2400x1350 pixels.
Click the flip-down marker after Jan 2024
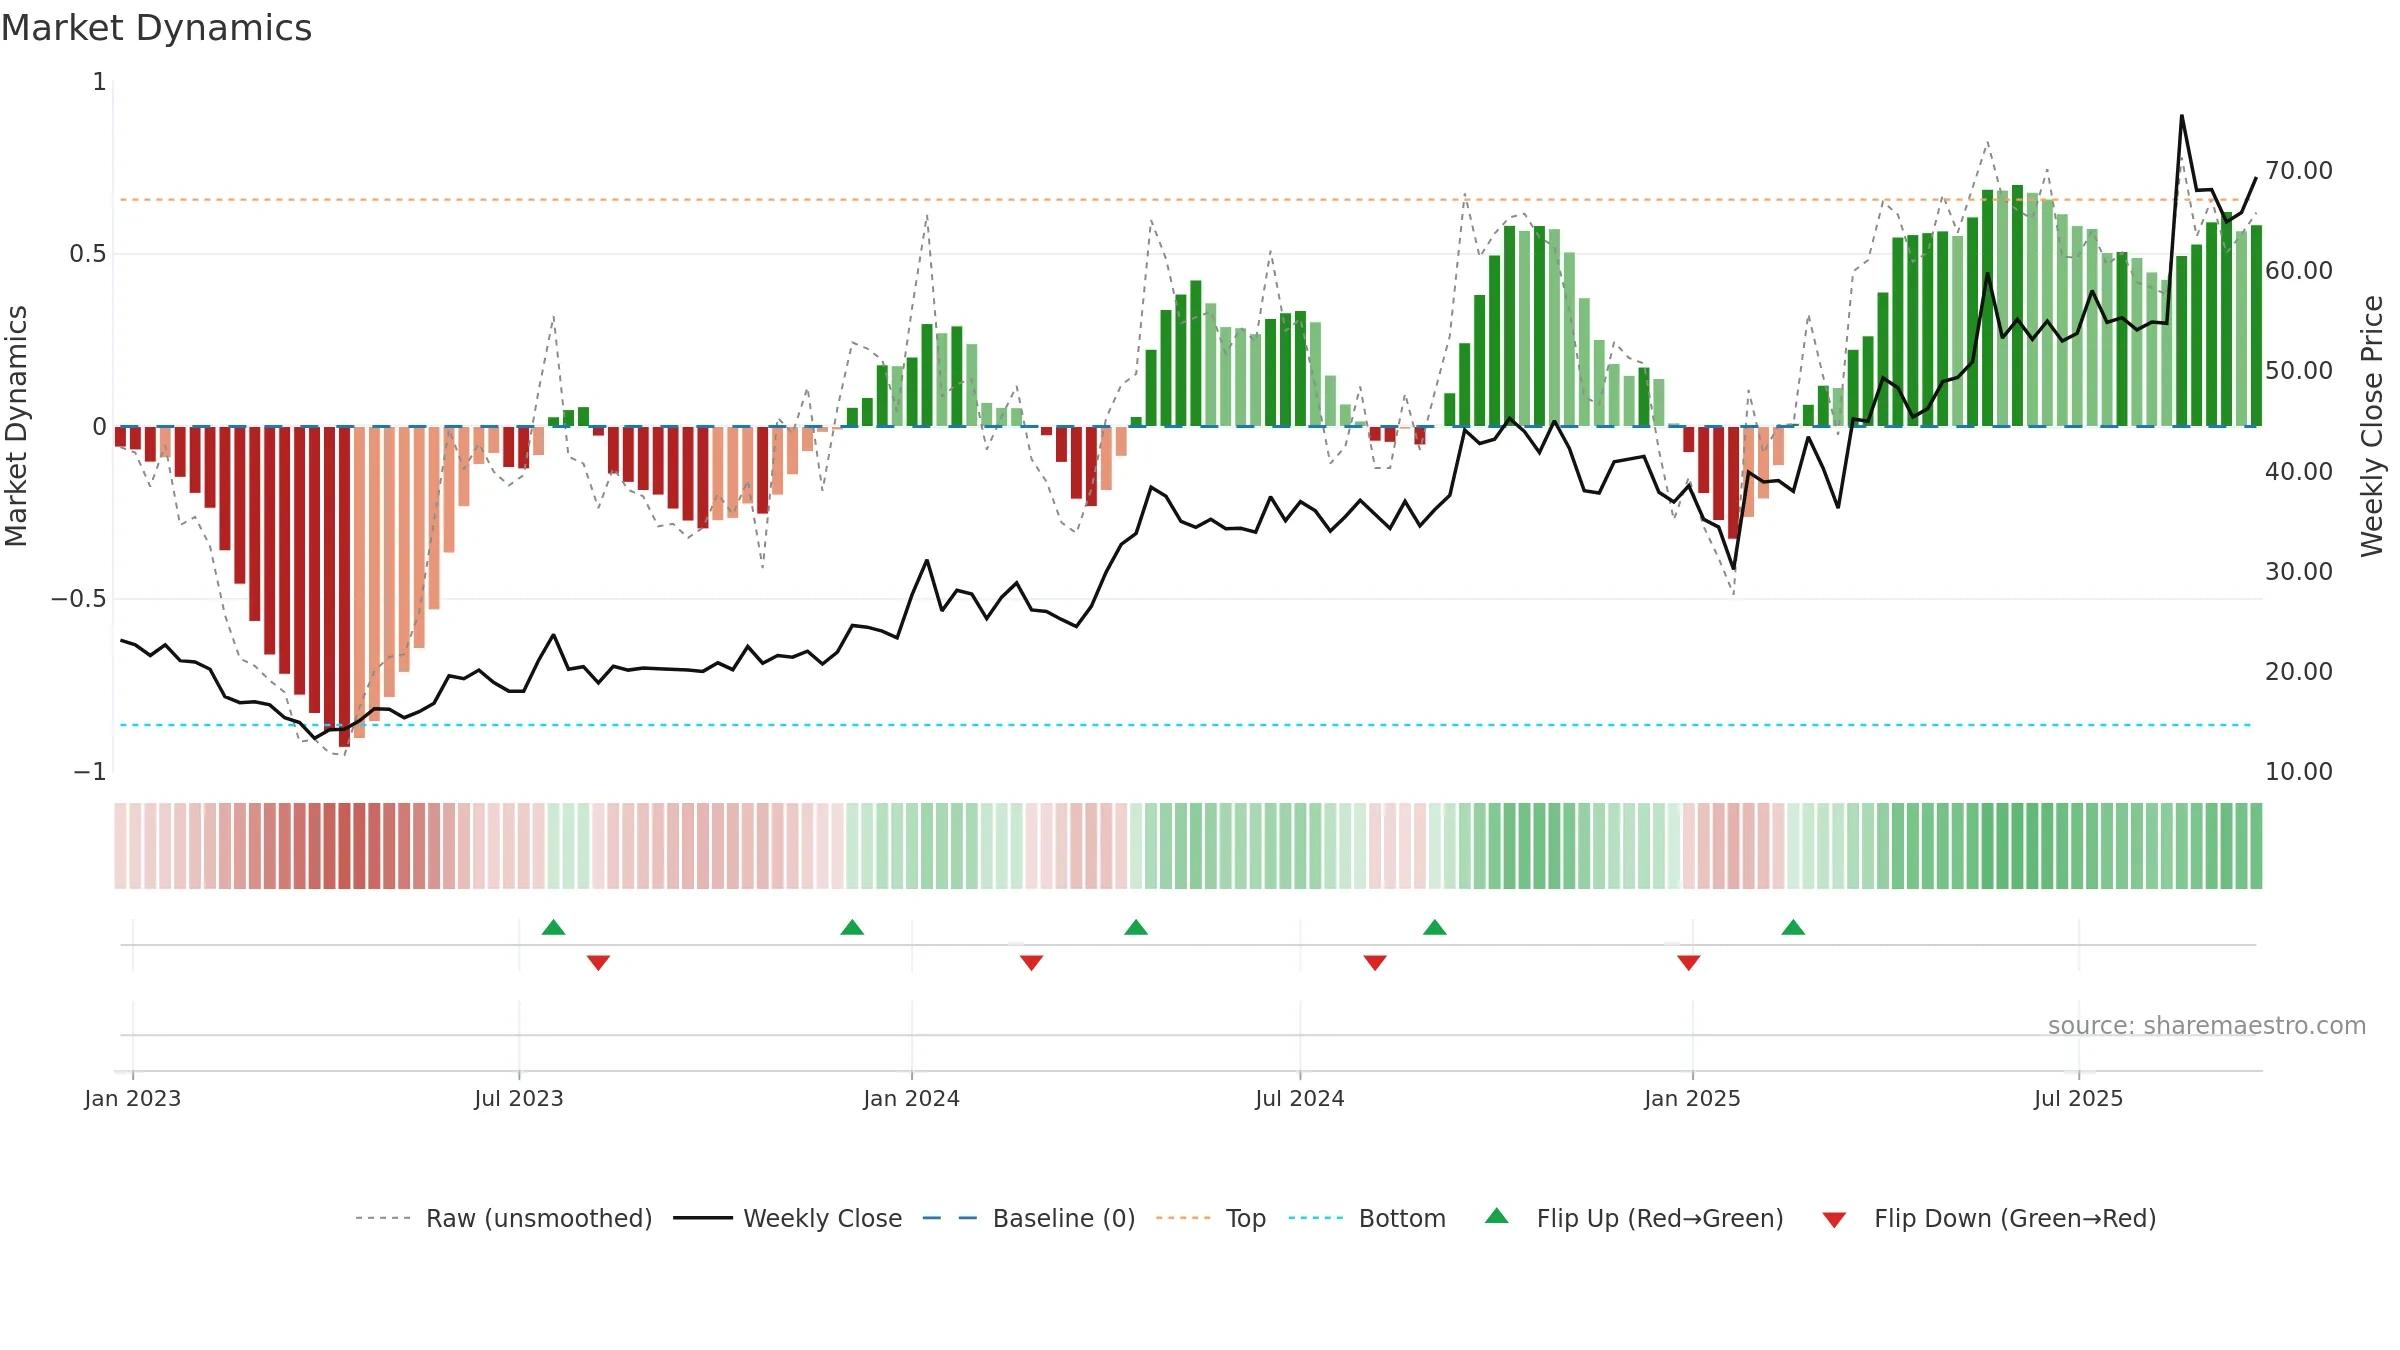pos(1031,962)
